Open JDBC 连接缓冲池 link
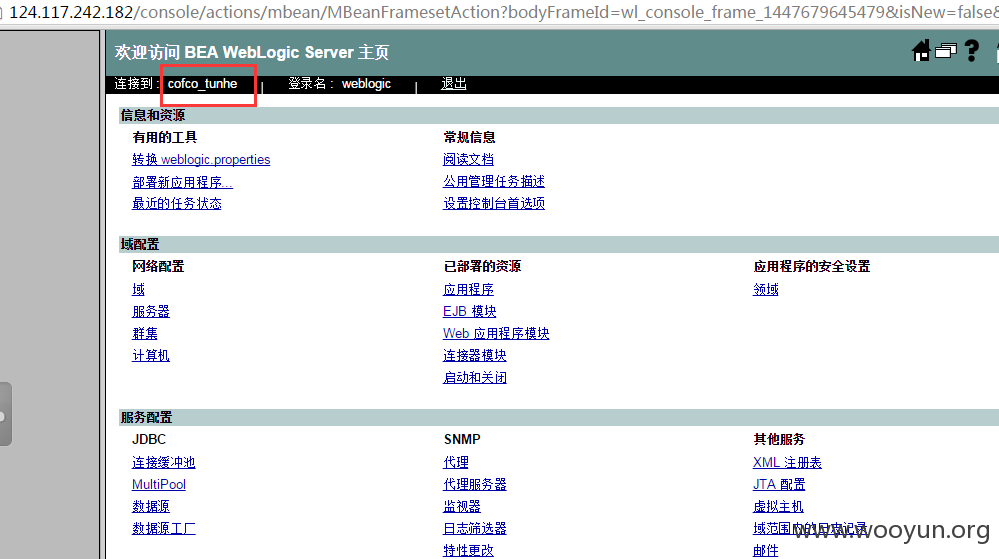 point(164,462)
